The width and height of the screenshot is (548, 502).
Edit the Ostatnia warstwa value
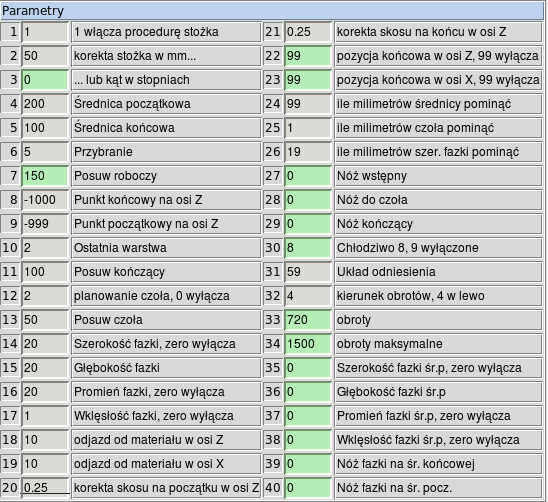45,248
